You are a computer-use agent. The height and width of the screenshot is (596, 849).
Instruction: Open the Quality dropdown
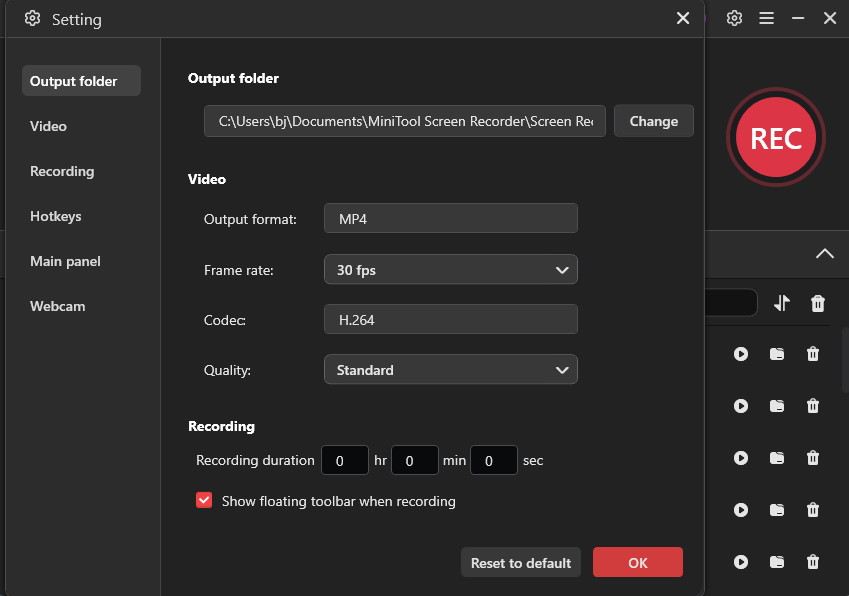(x=450, y=369)
